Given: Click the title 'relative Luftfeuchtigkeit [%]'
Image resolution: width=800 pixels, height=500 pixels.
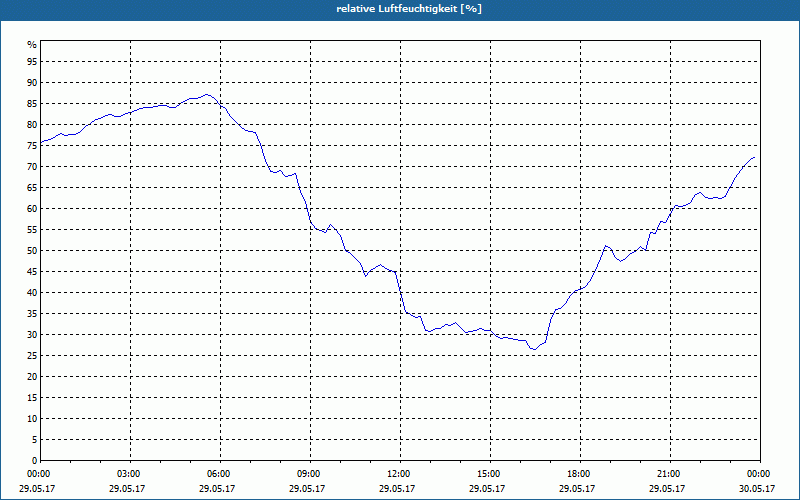Looking at the screenshot, I should tap(409, 9).
